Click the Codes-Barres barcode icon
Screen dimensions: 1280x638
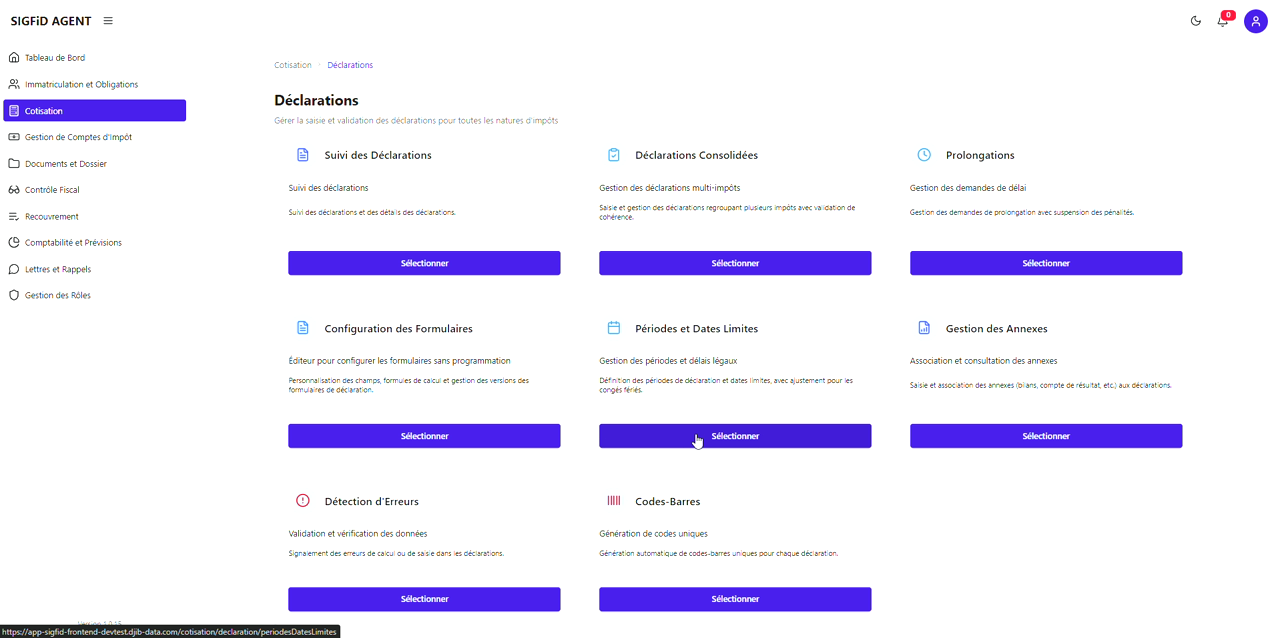coord(614,501)
